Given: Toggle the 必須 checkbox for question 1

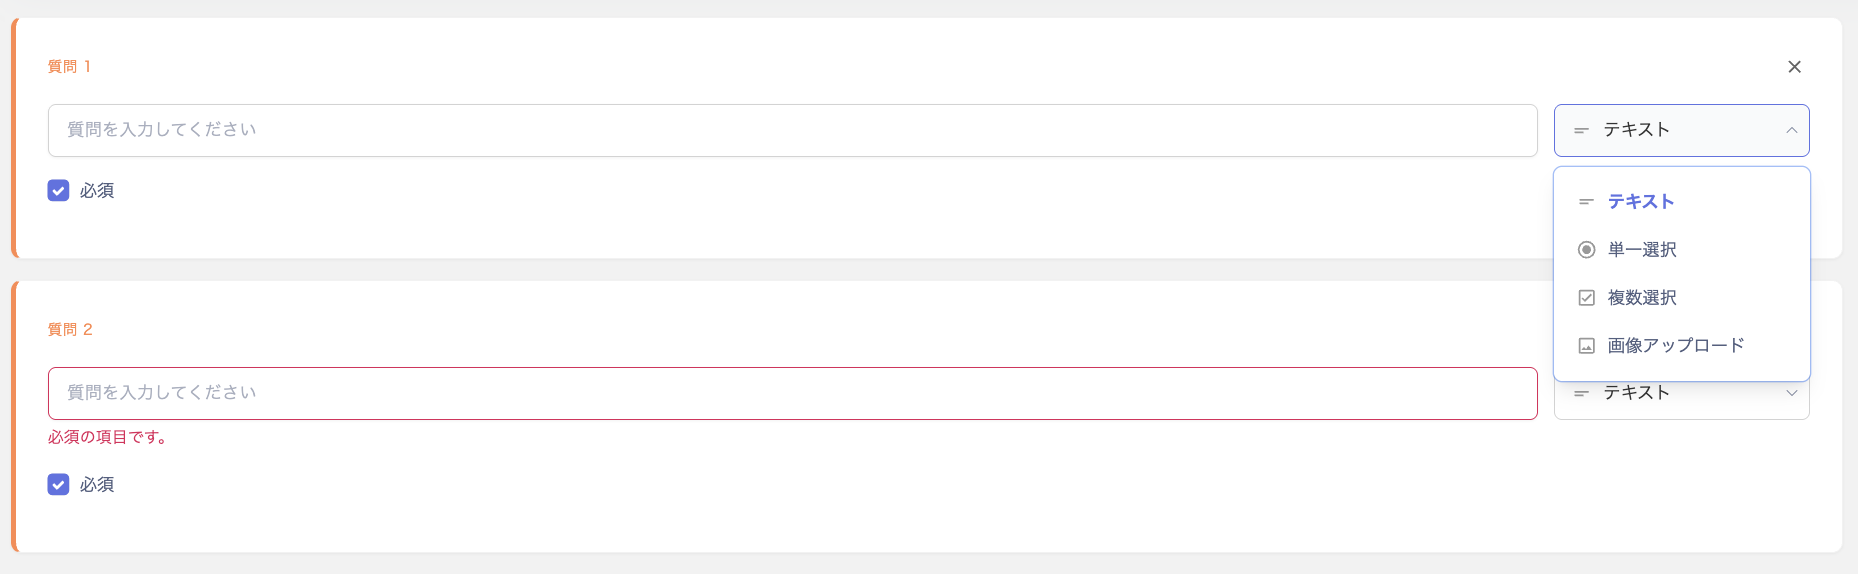Looking at the screenshot, I should (59, 191).
